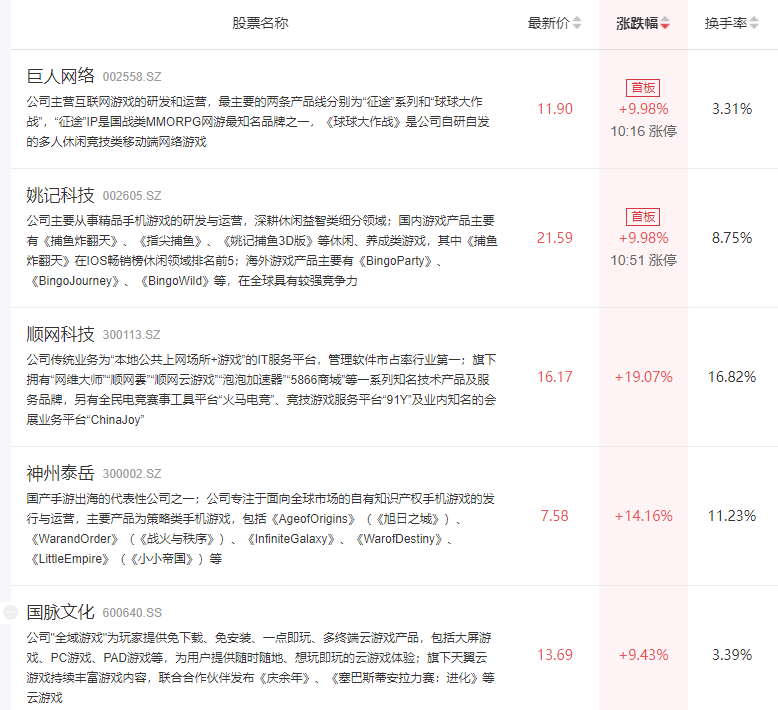Click the gray circle beside 国脉文化
This screenshot has height=710, width=778.
[x=10, y=612]
